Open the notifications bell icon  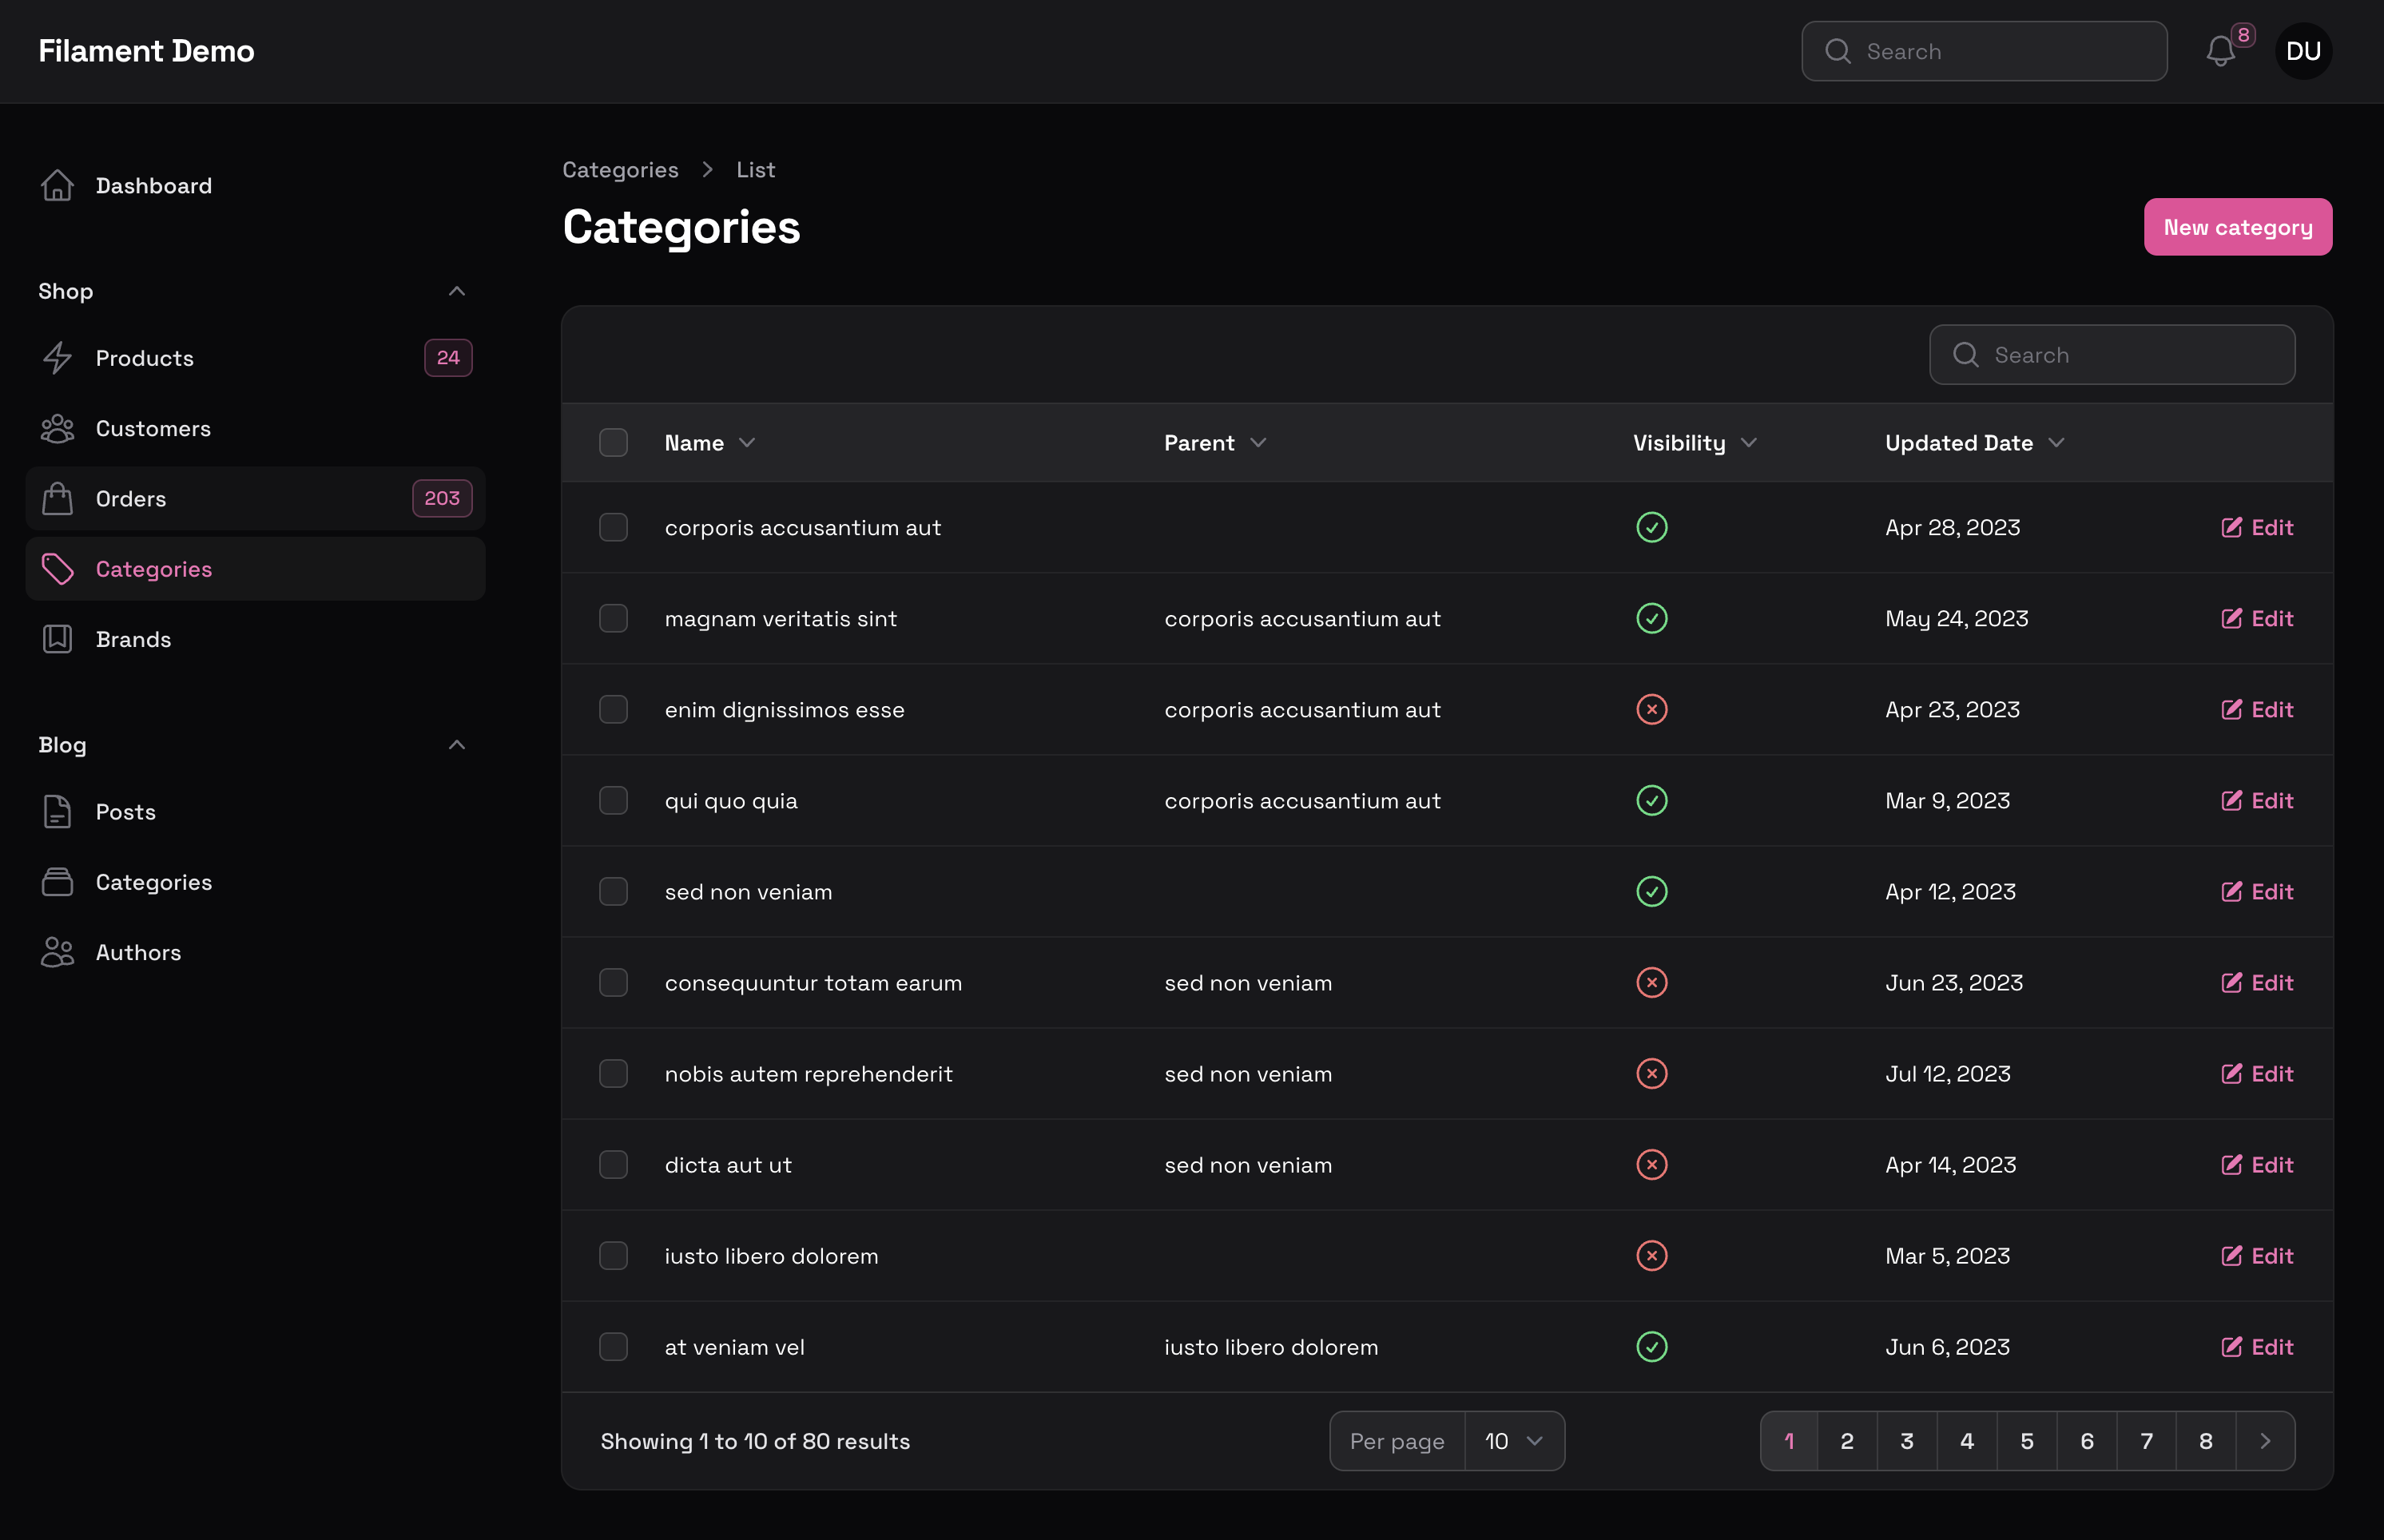(2219, 51)
